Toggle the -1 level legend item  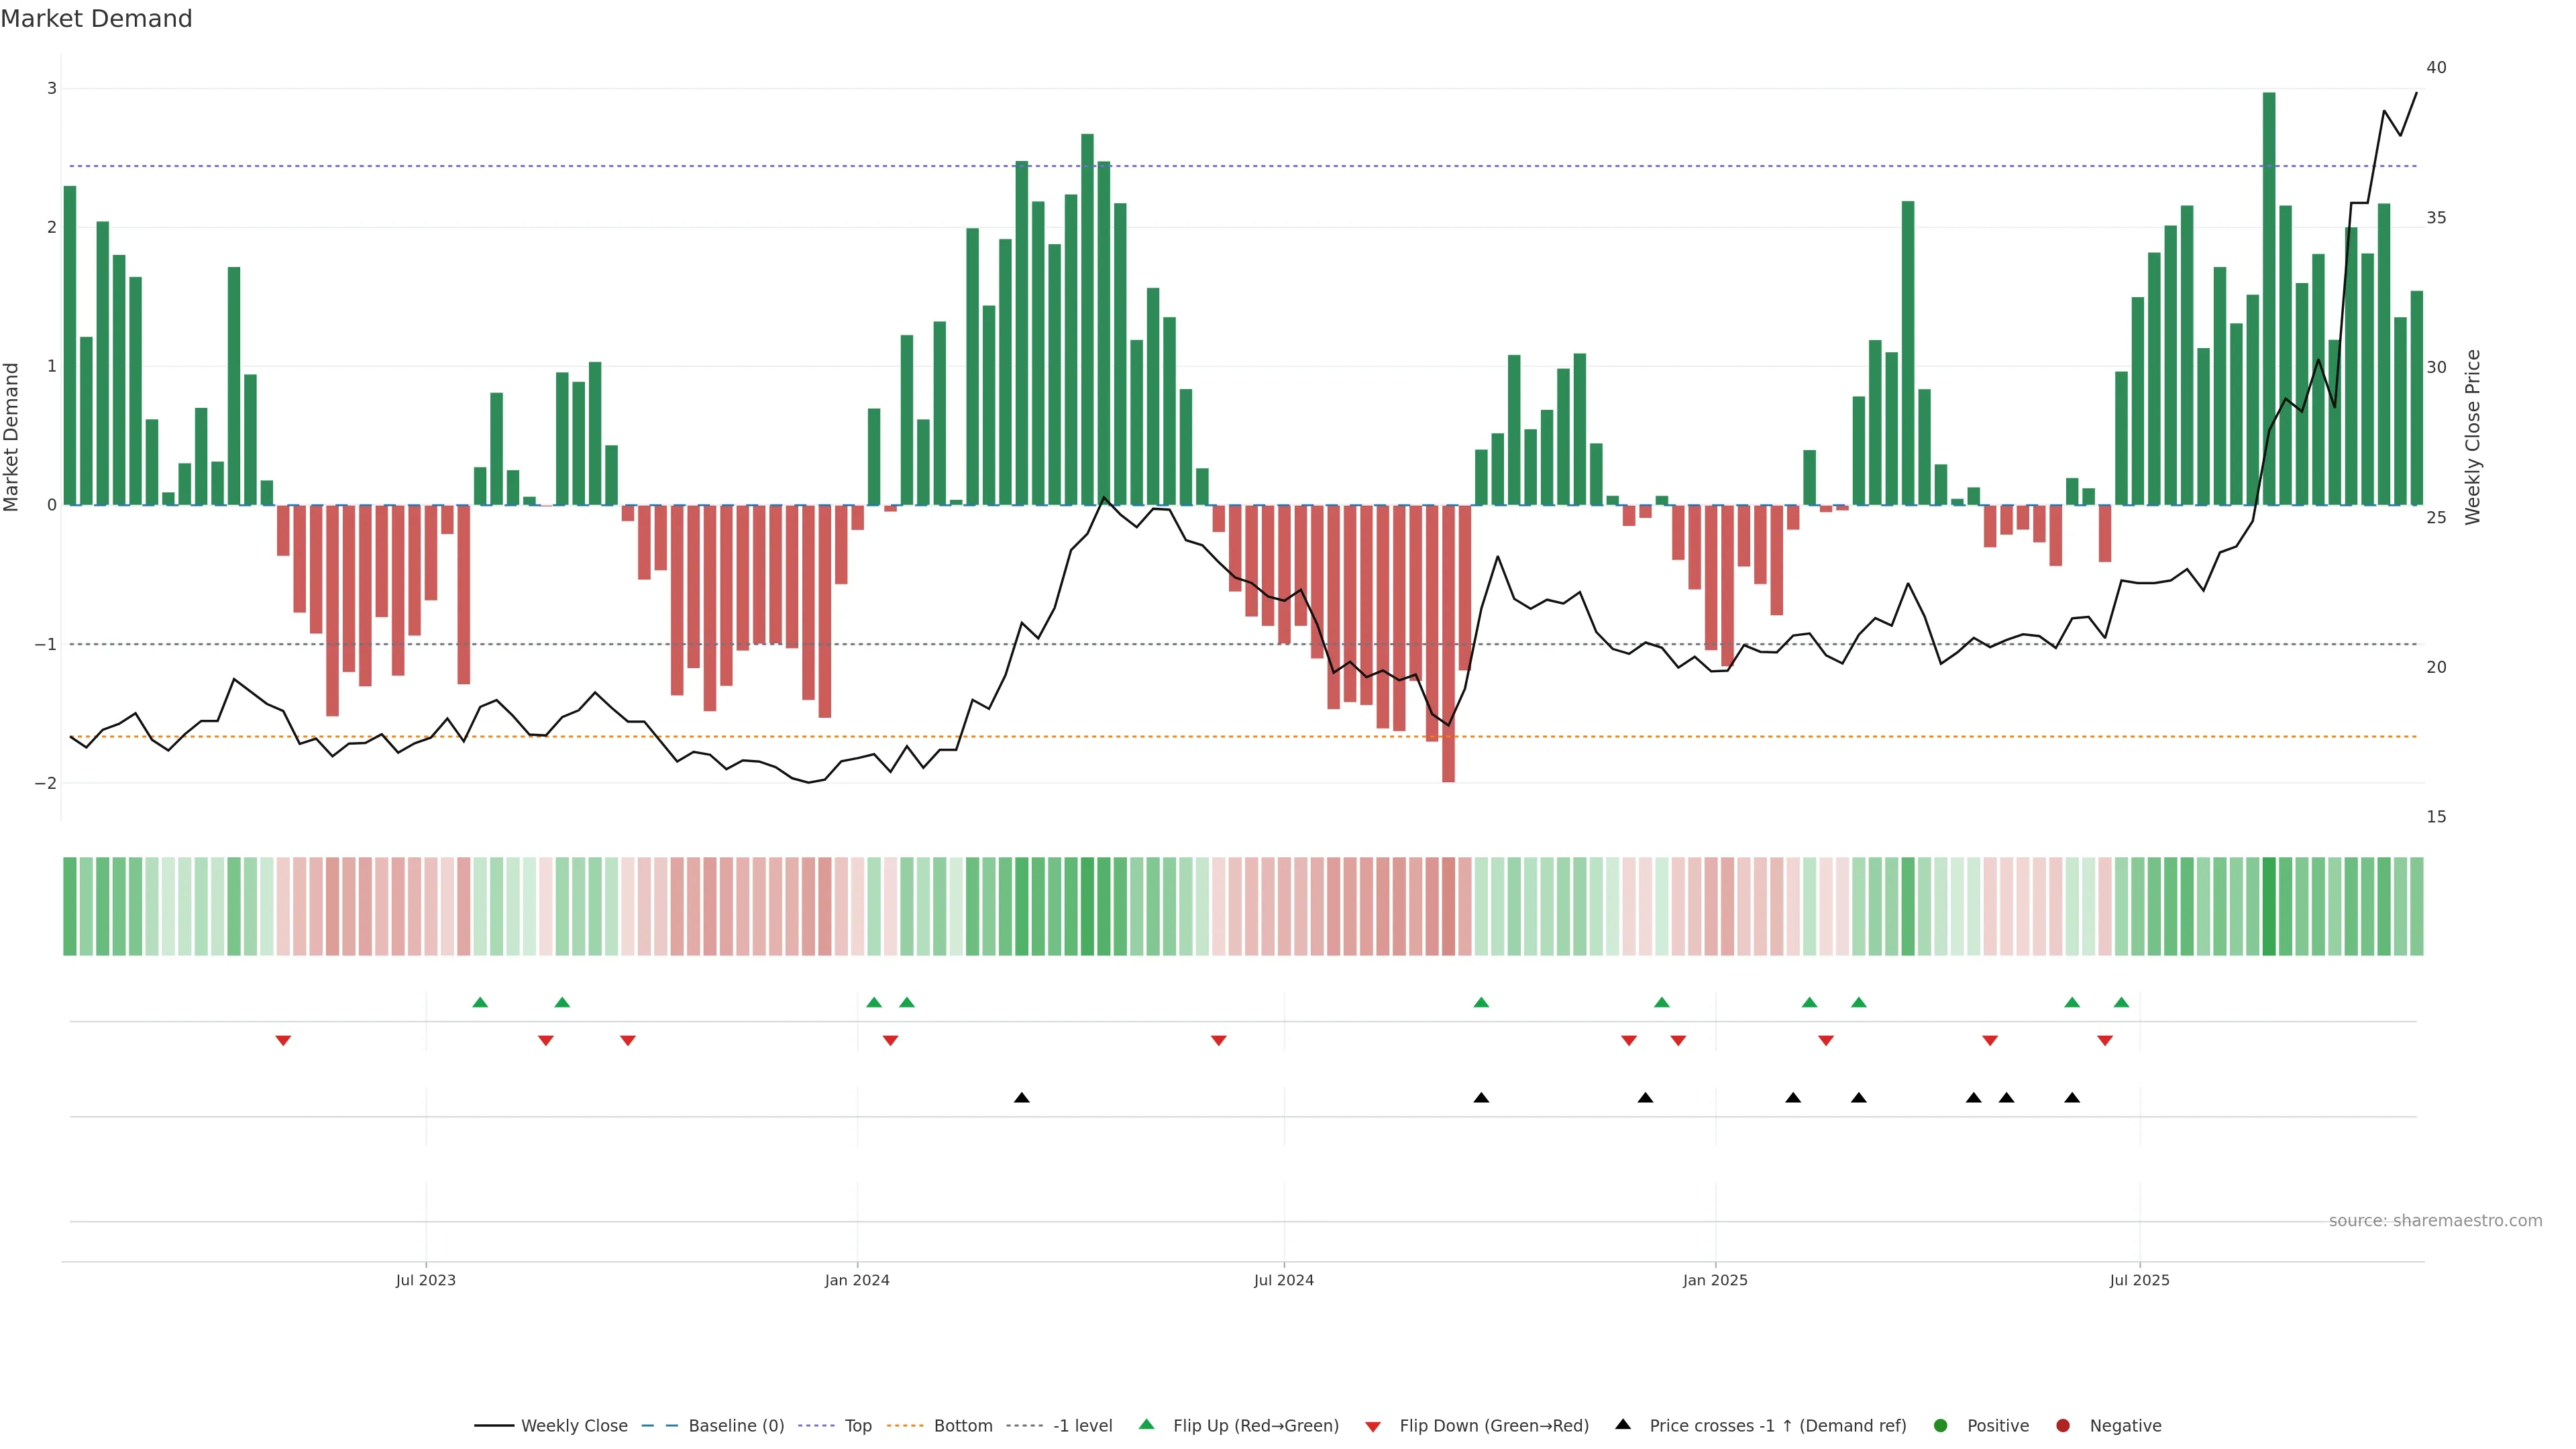tap(1082, 1425)
